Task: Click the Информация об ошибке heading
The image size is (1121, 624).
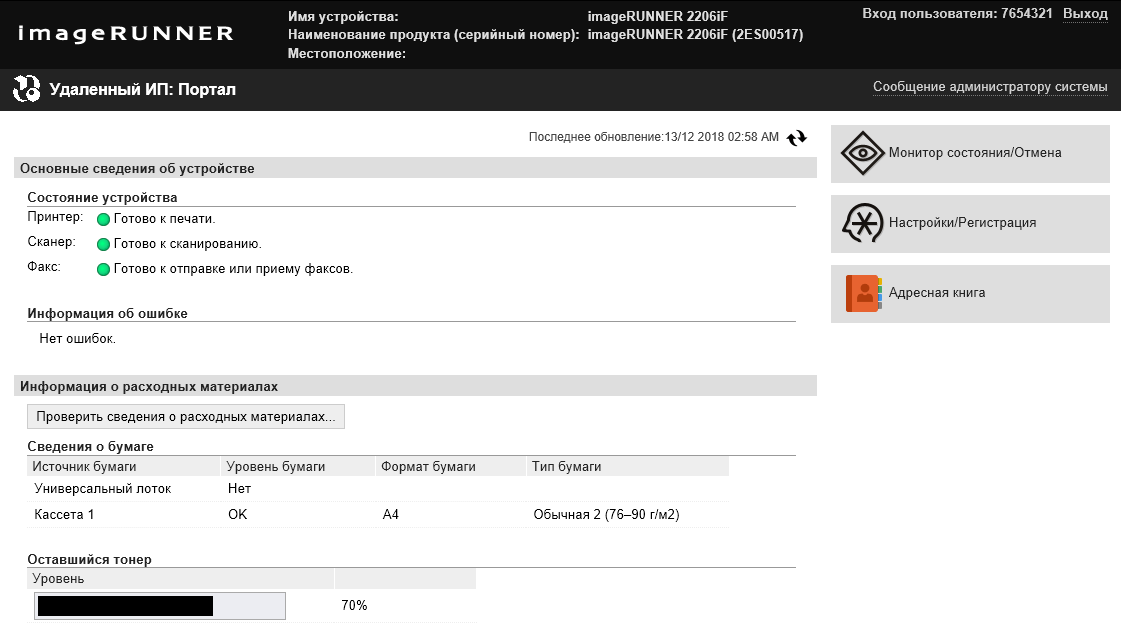Action: pyautogui.click(x=107, y=314)
